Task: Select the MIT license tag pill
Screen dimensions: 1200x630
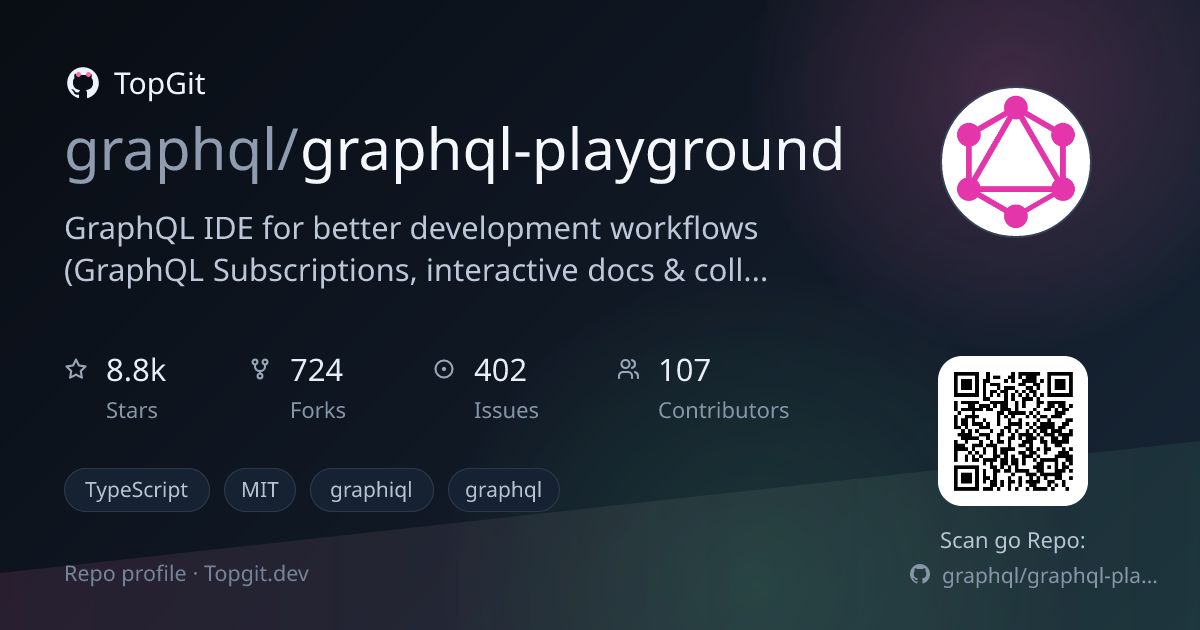Action: [260, 490]
